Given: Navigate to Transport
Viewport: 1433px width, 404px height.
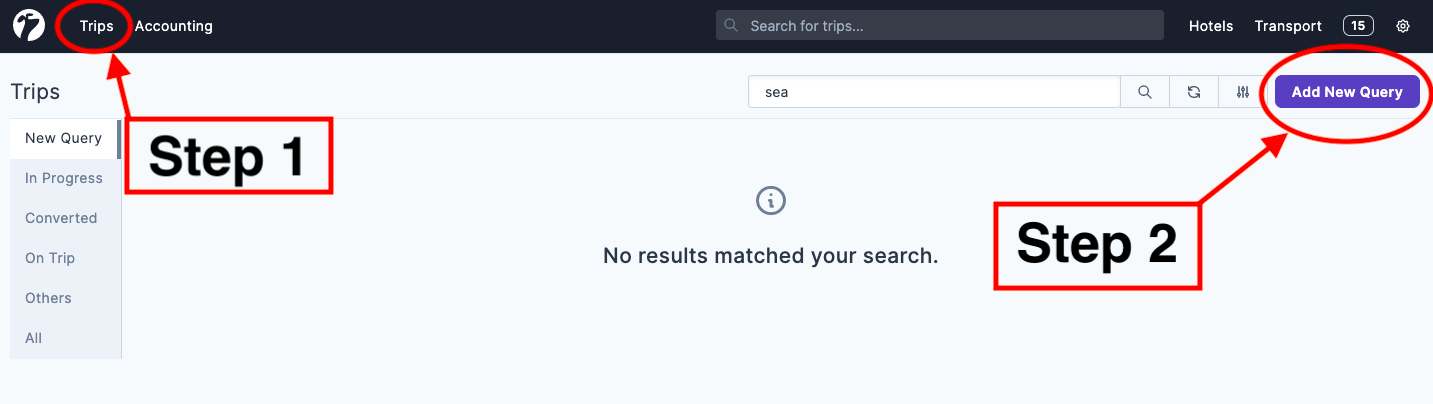Looking at the screenshot, I should coord(1288,26).
